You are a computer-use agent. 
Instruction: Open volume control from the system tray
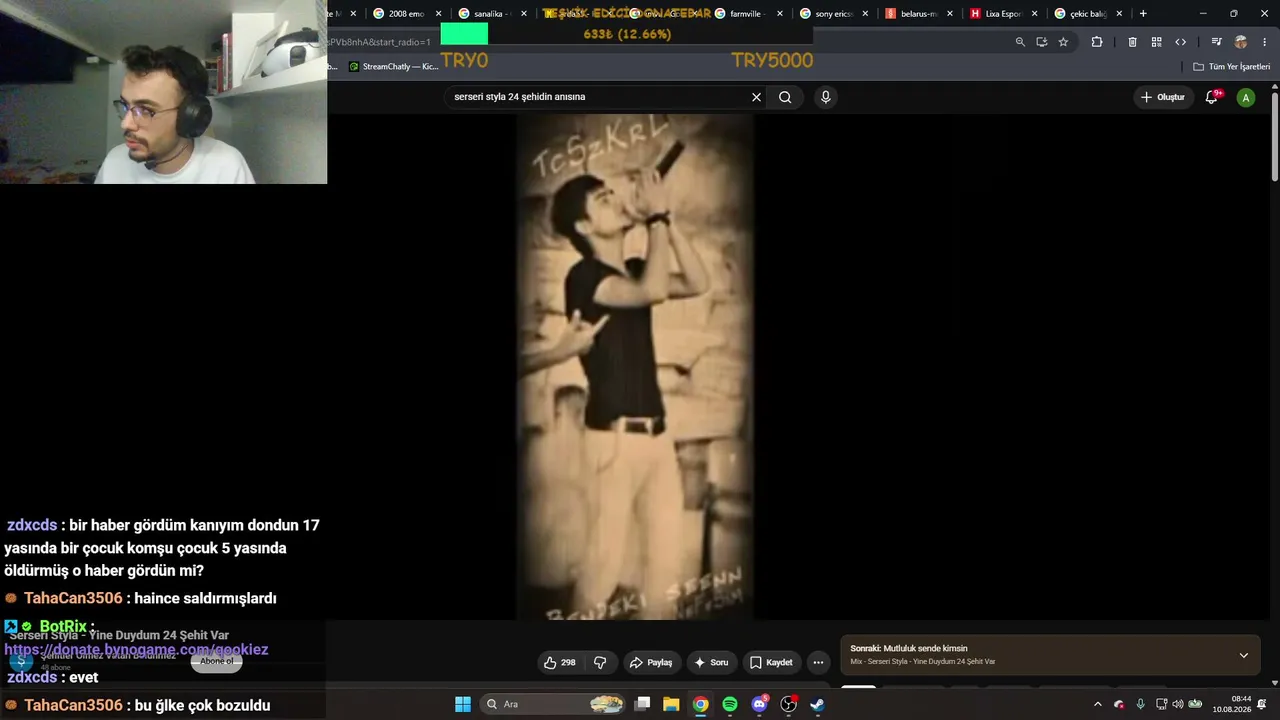click(x=1177, y=704)
